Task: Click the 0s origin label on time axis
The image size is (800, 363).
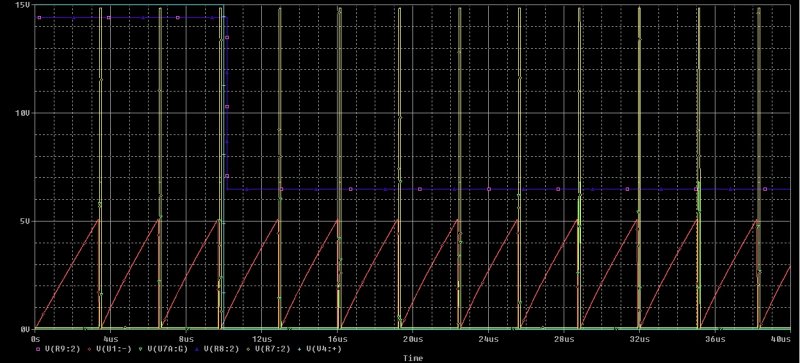Action: (x=35, y=339)
